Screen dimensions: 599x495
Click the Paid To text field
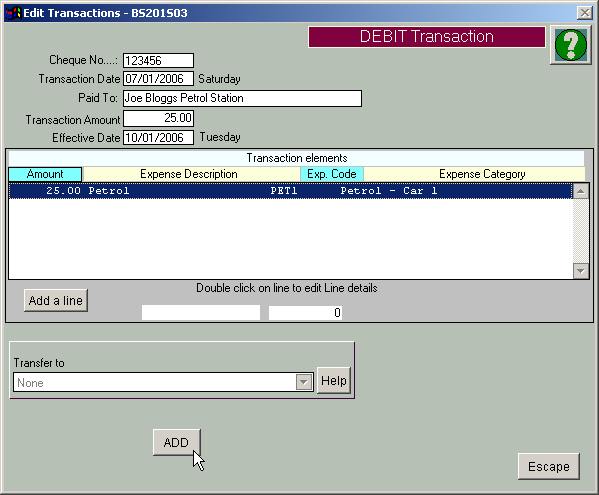(x=242, y=98)
